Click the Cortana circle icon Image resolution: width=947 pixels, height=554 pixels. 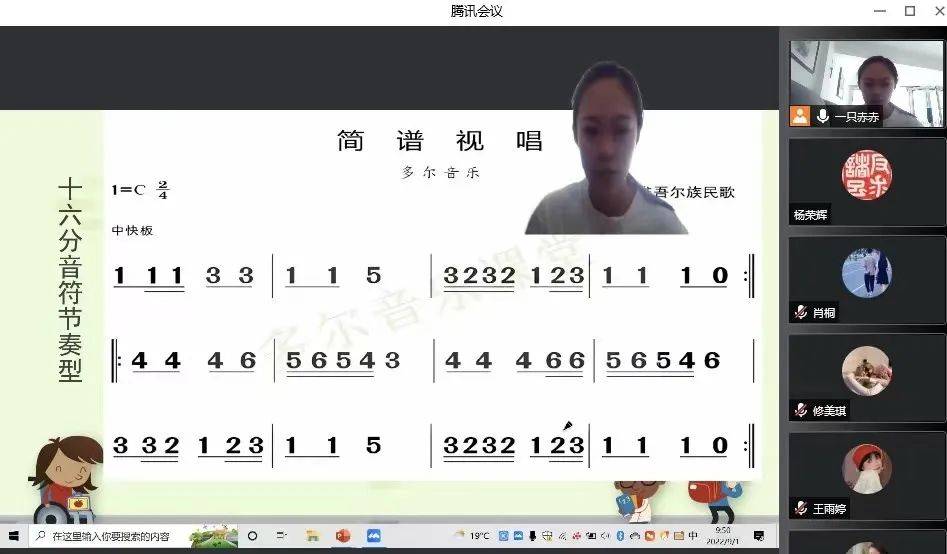(x=252, y=536)
